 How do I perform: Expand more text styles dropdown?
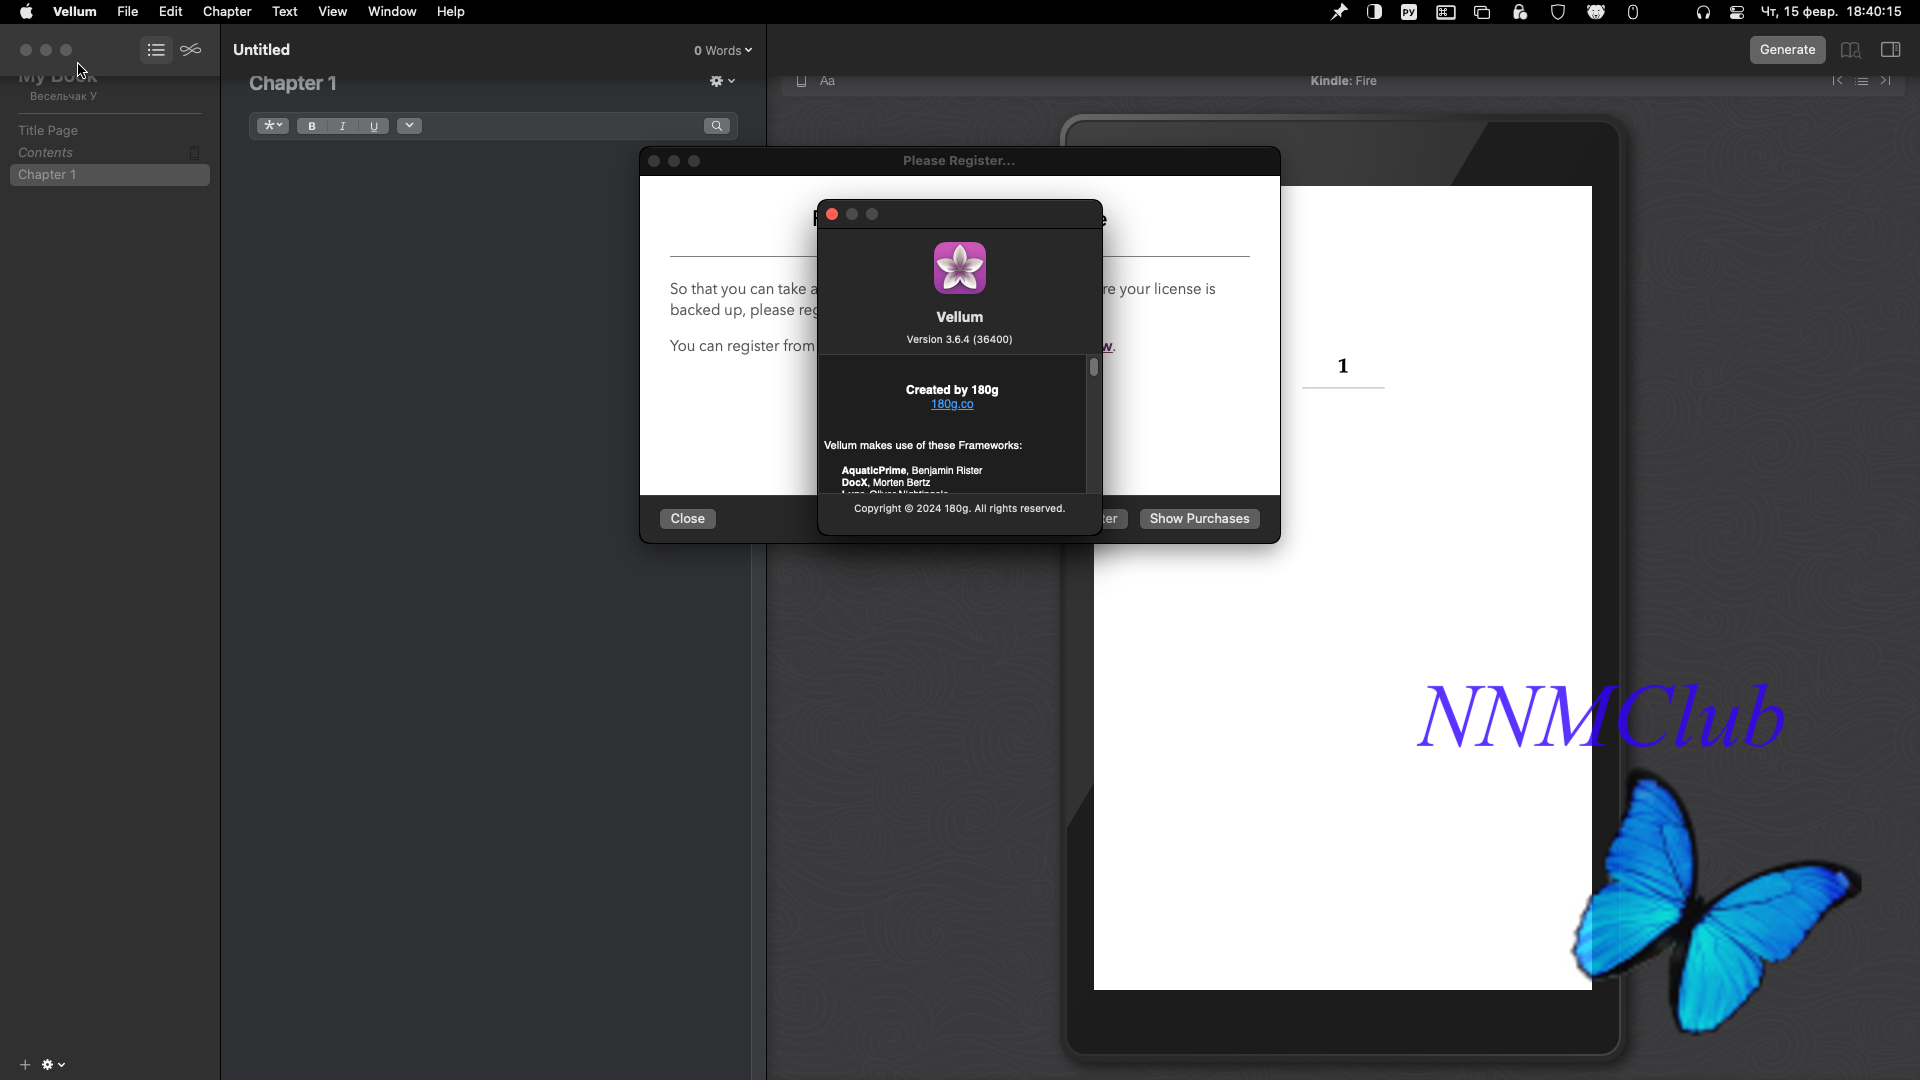tap(409, 126)
